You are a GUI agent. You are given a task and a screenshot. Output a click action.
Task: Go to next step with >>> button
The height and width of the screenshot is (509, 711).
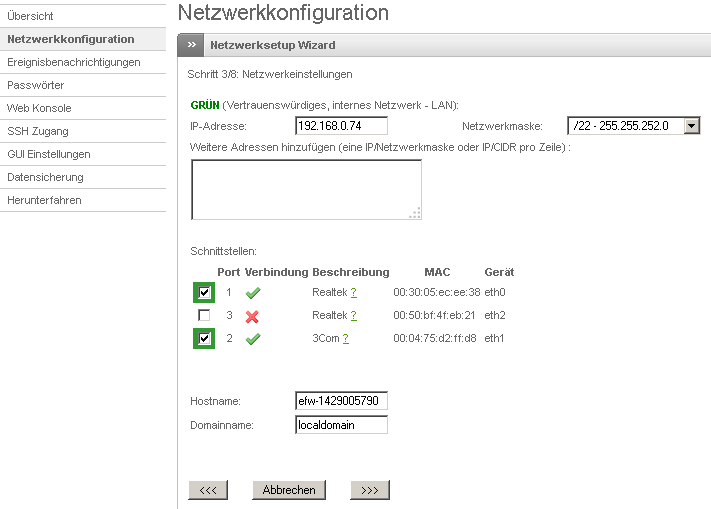coord(369,490)
